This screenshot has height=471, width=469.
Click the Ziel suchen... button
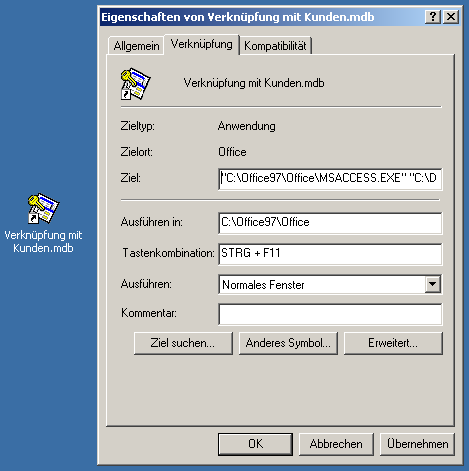(x=183, y=343)
